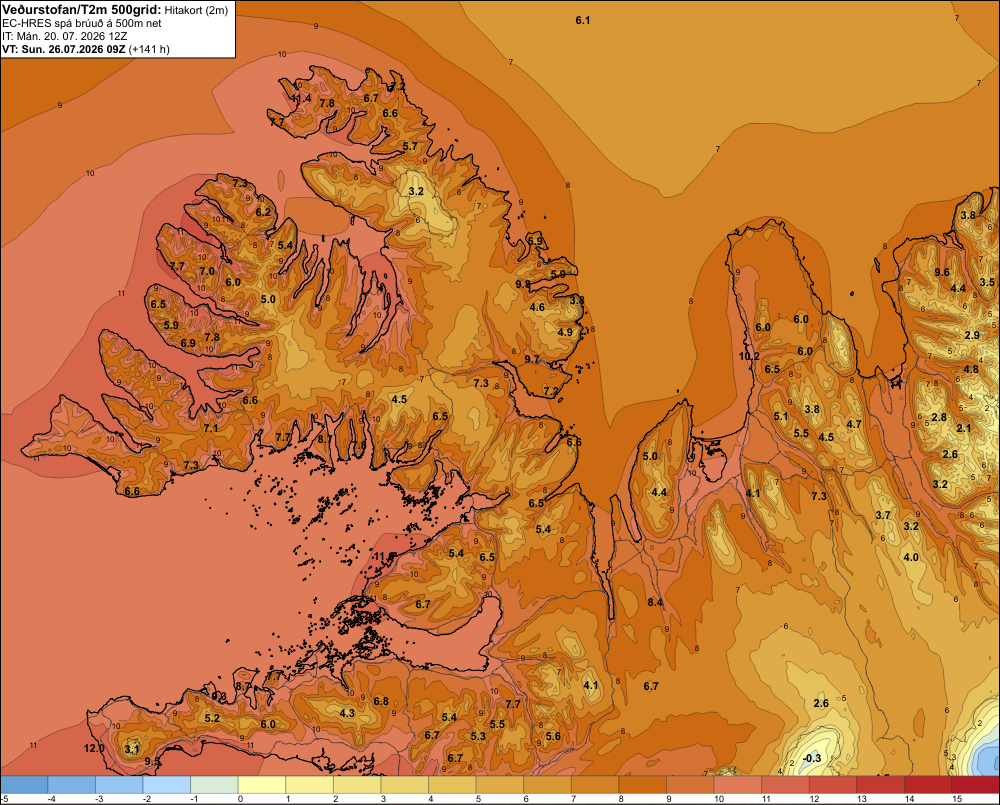Choose the orange legend swatch between 7 and 8
Image resolution: width=1000 pixels, height=805 pixels.
(595, 785)
